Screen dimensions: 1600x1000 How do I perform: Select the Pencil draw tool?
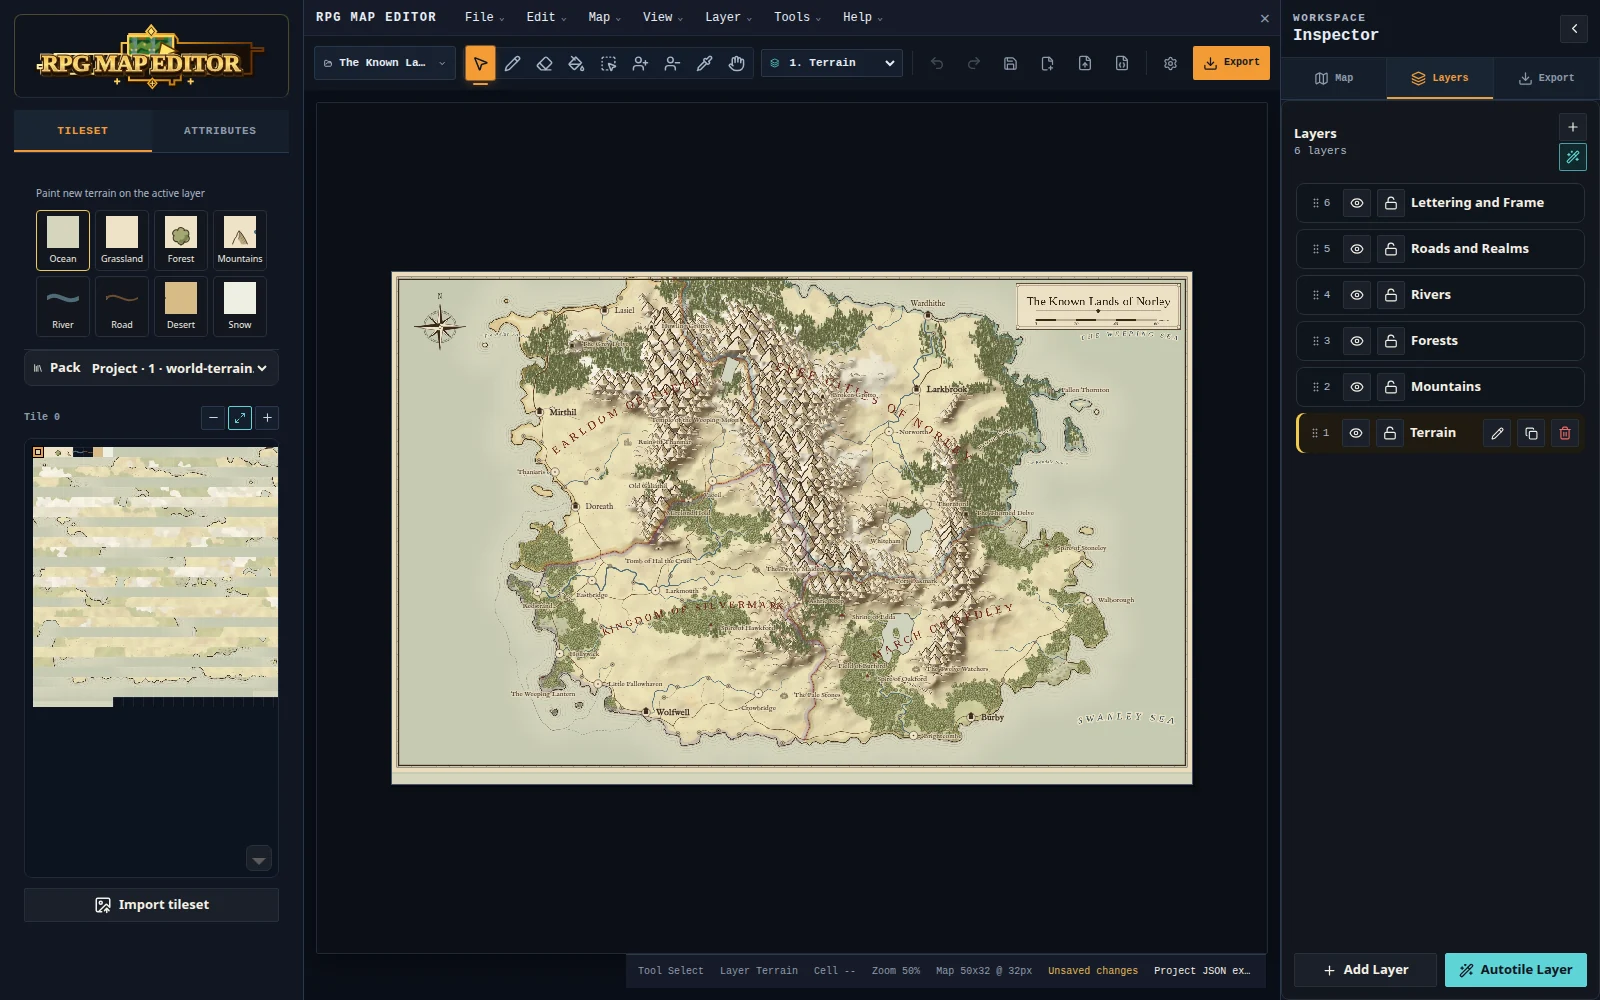[x=512, y=63]
